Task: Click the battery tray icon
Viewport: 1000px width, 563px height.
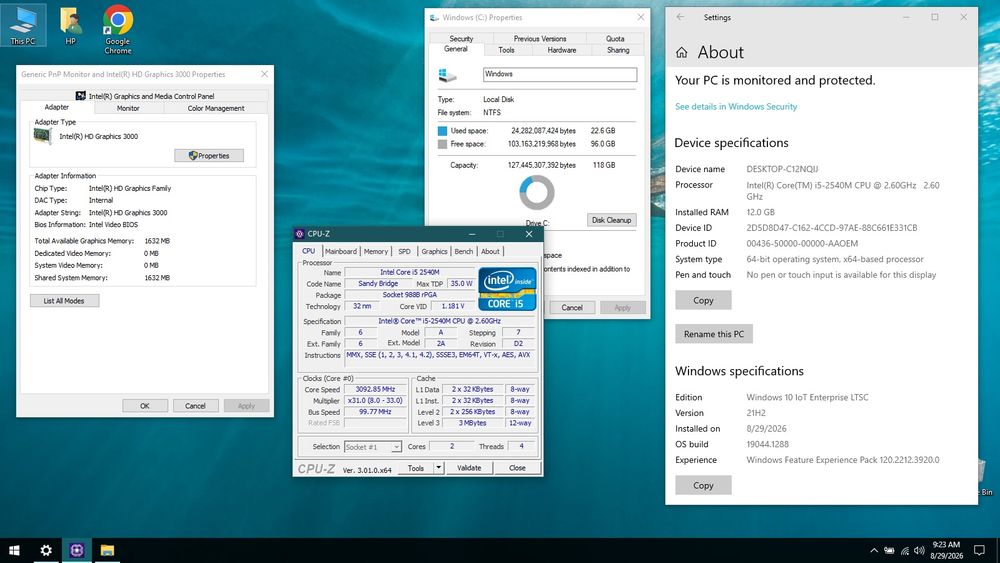Action: pyautogui.click(x=889, y=550)
